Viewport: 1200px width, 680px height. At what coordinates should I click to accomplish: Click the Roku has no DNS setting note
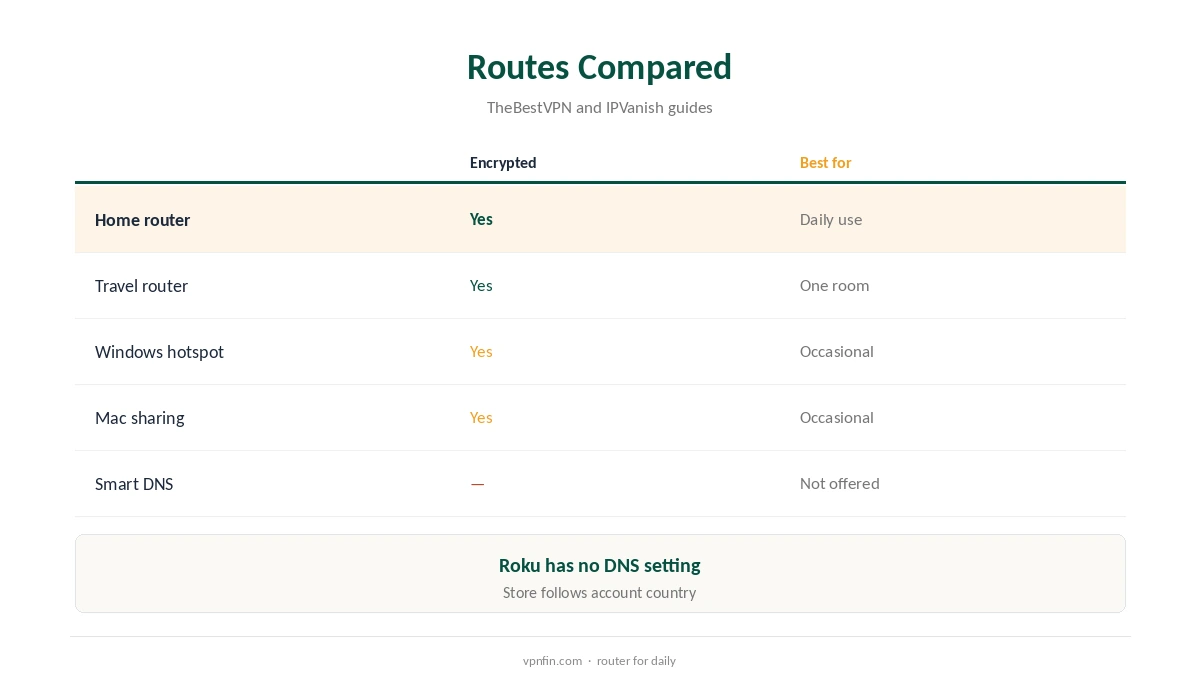(x=599, y=565)
